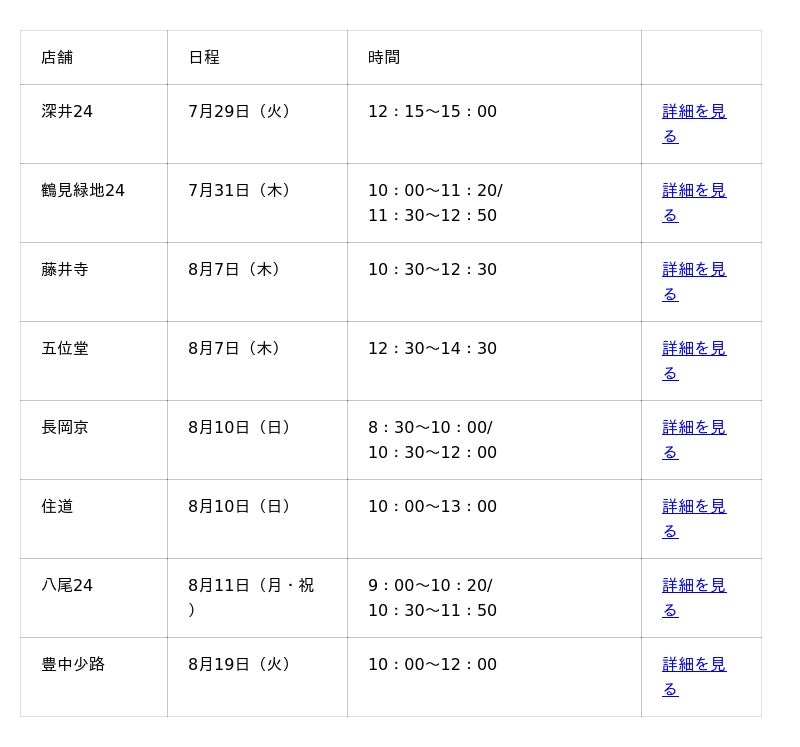
Task: Click the 店舗 column header
Action: (57, 57)
